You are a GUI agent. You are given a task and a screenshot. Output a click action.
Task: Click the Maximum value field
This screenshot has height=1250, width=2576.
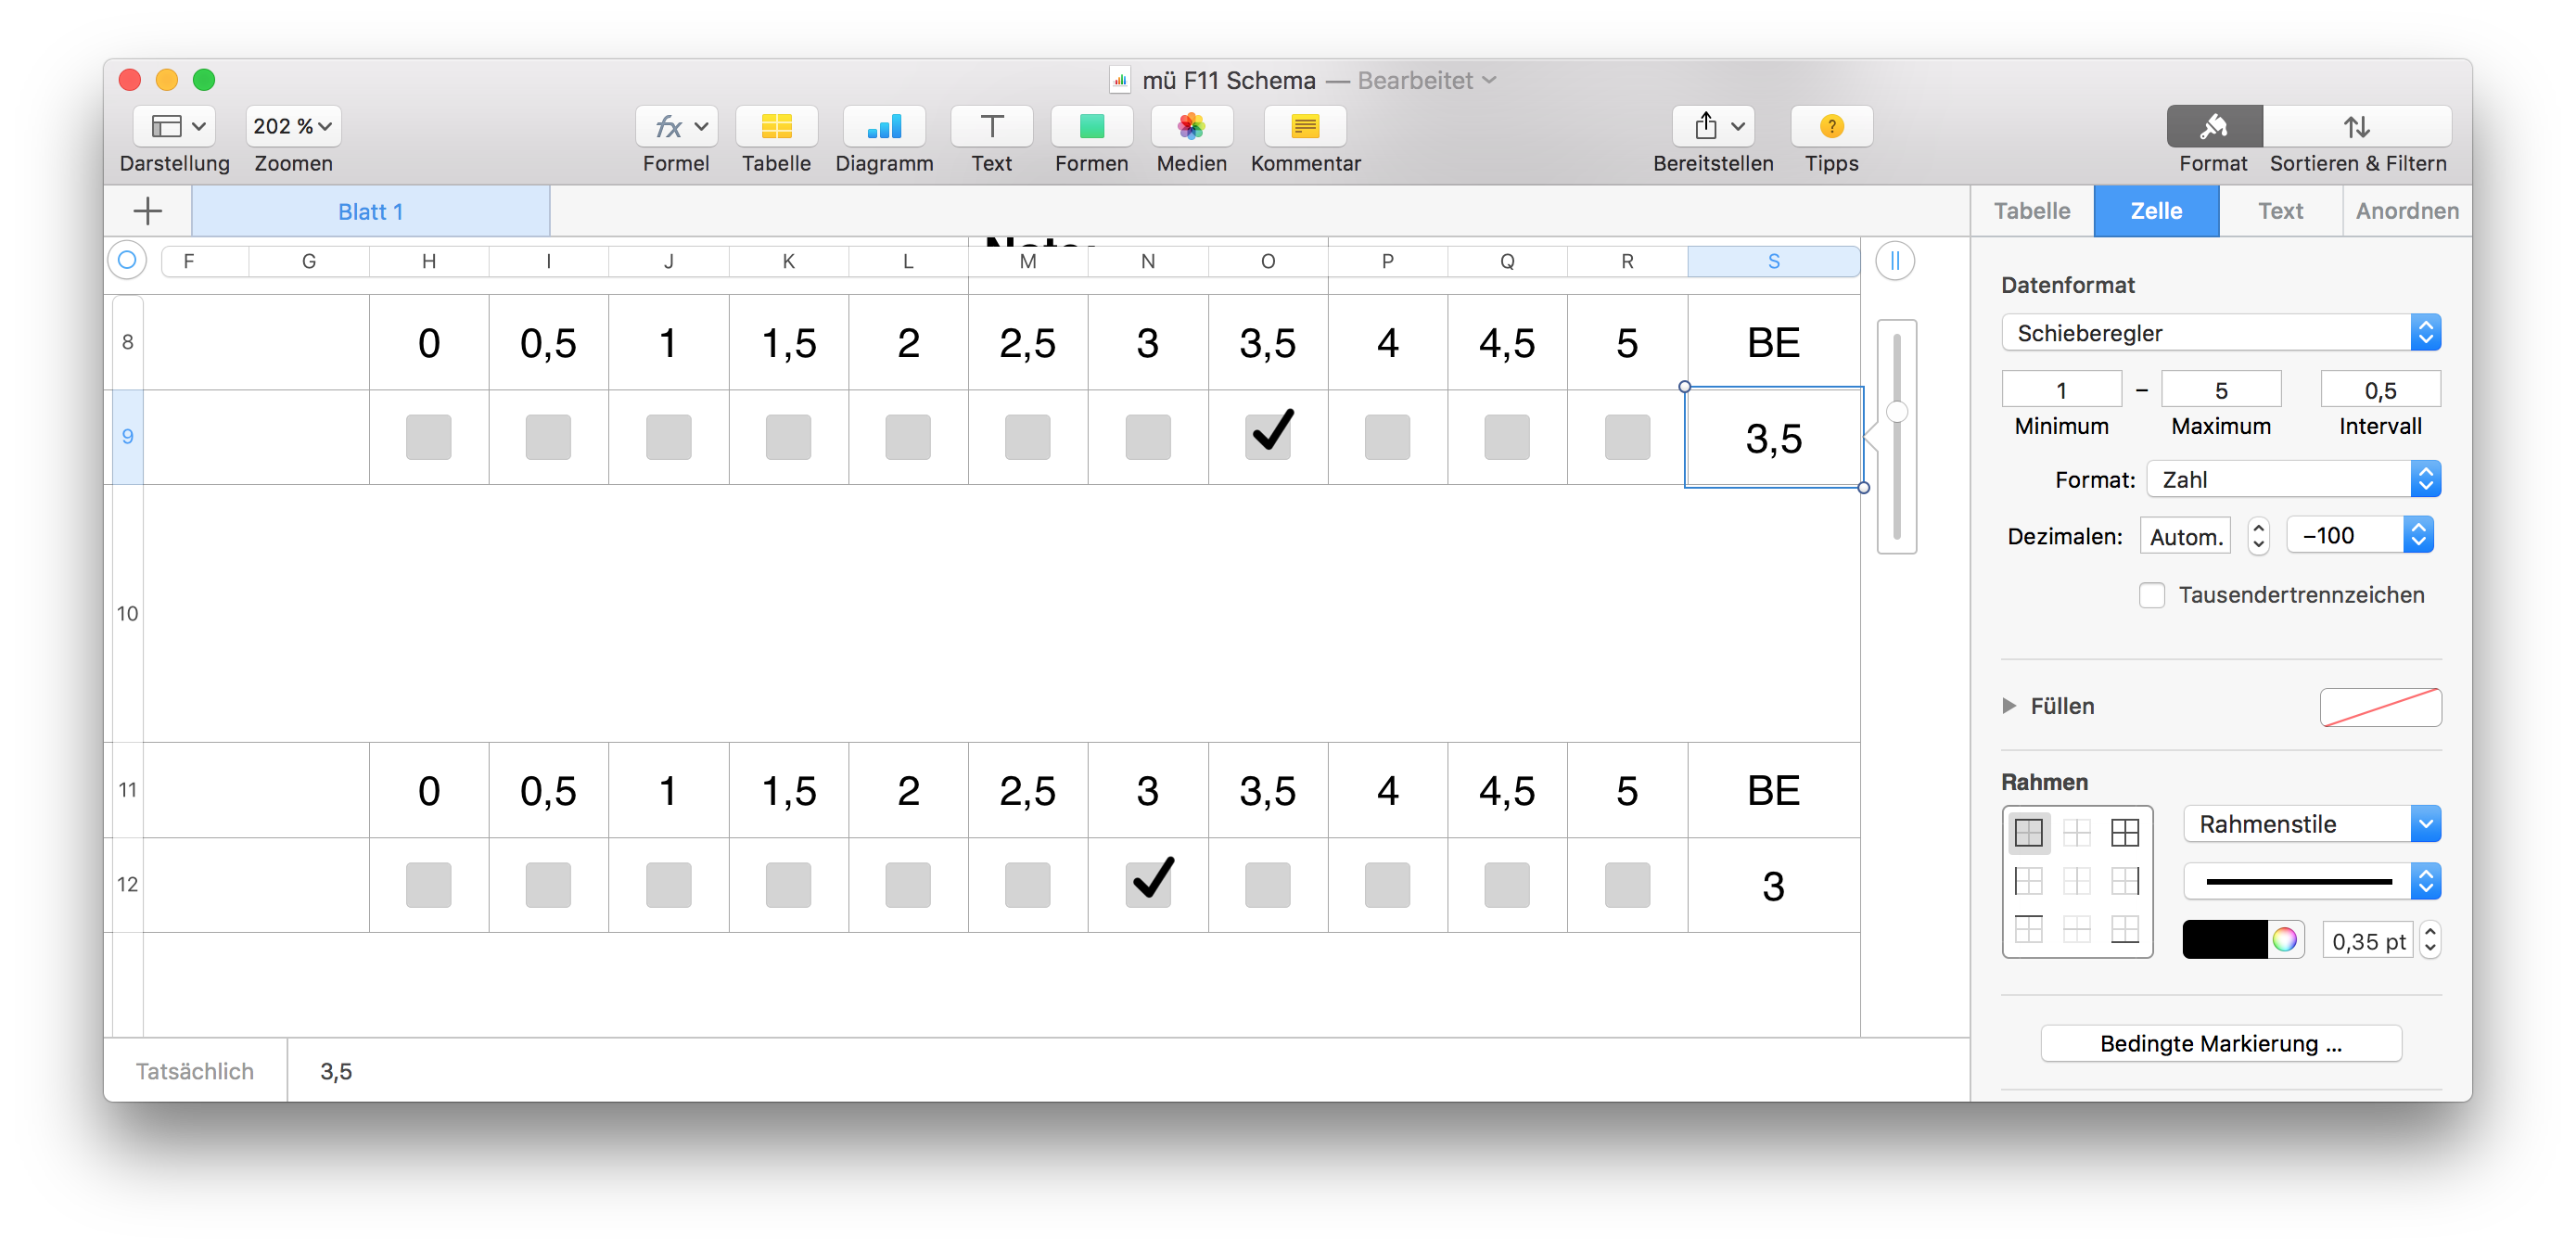[2220, 390]
